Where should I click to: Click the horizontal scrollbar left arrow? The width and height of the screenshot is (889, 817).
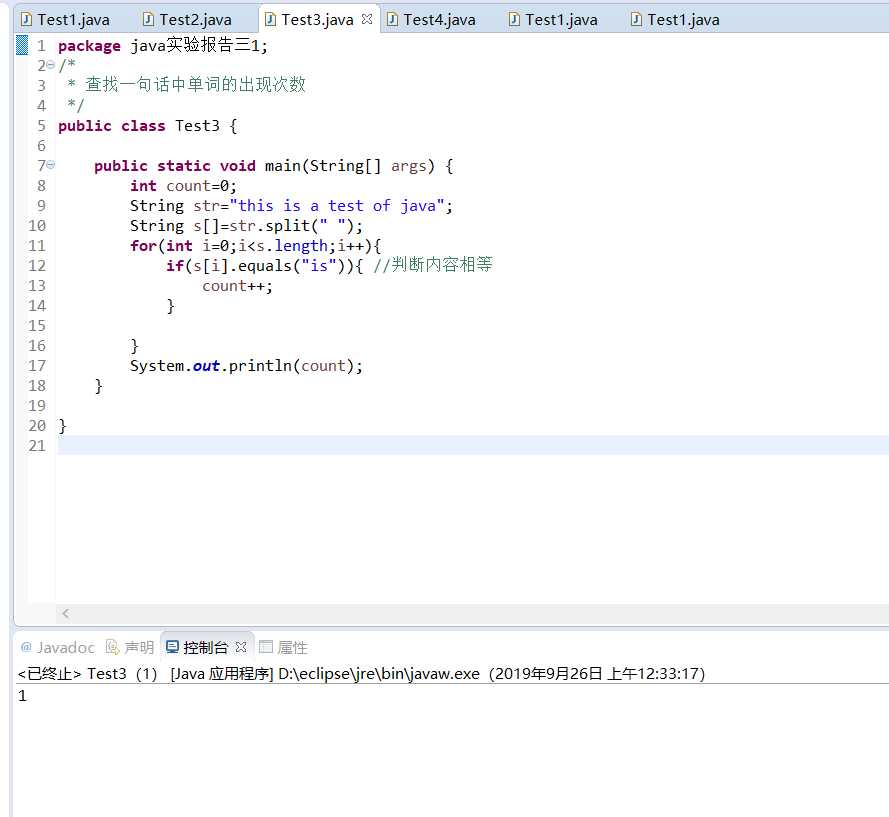click(66, 613)
